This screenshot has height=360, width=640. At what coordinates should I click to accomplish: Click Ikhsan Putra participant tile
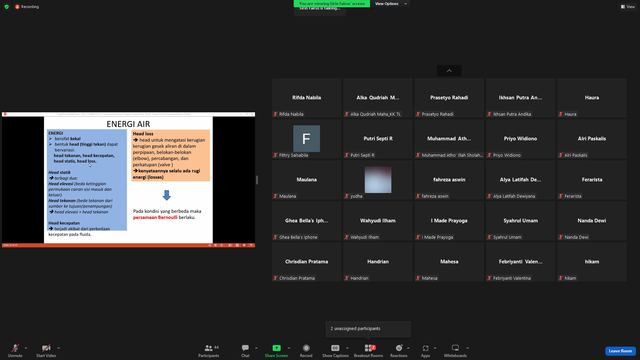tap(520, 98)
